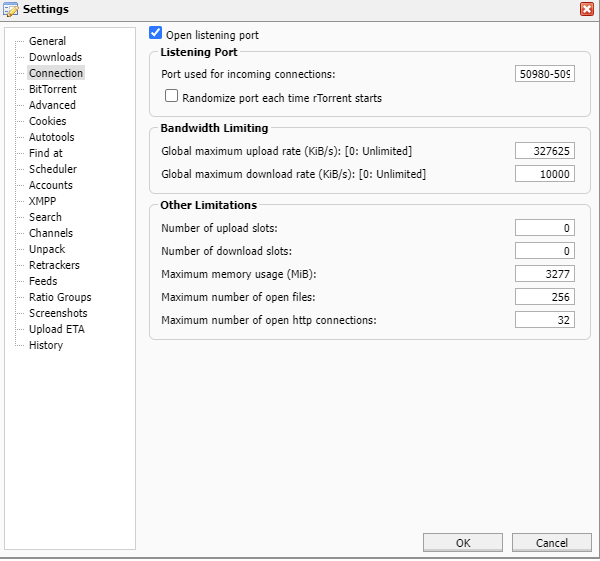
Task: Open Scheduler settings
Action: click(x=53, y=169)
